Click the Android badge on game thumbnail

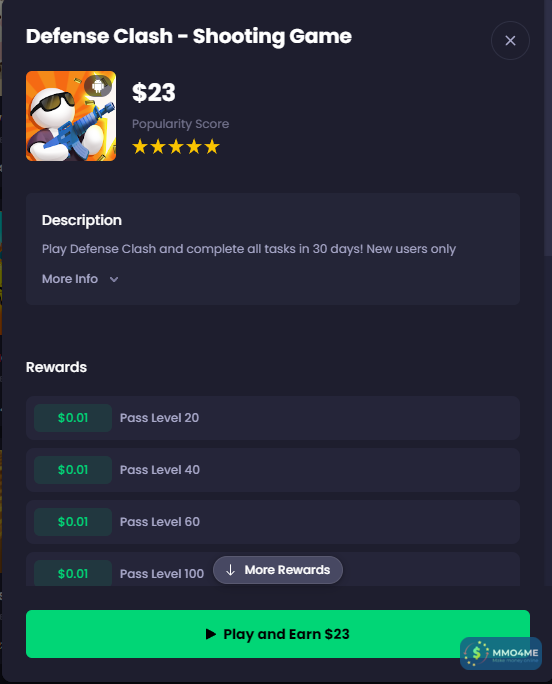98,86
